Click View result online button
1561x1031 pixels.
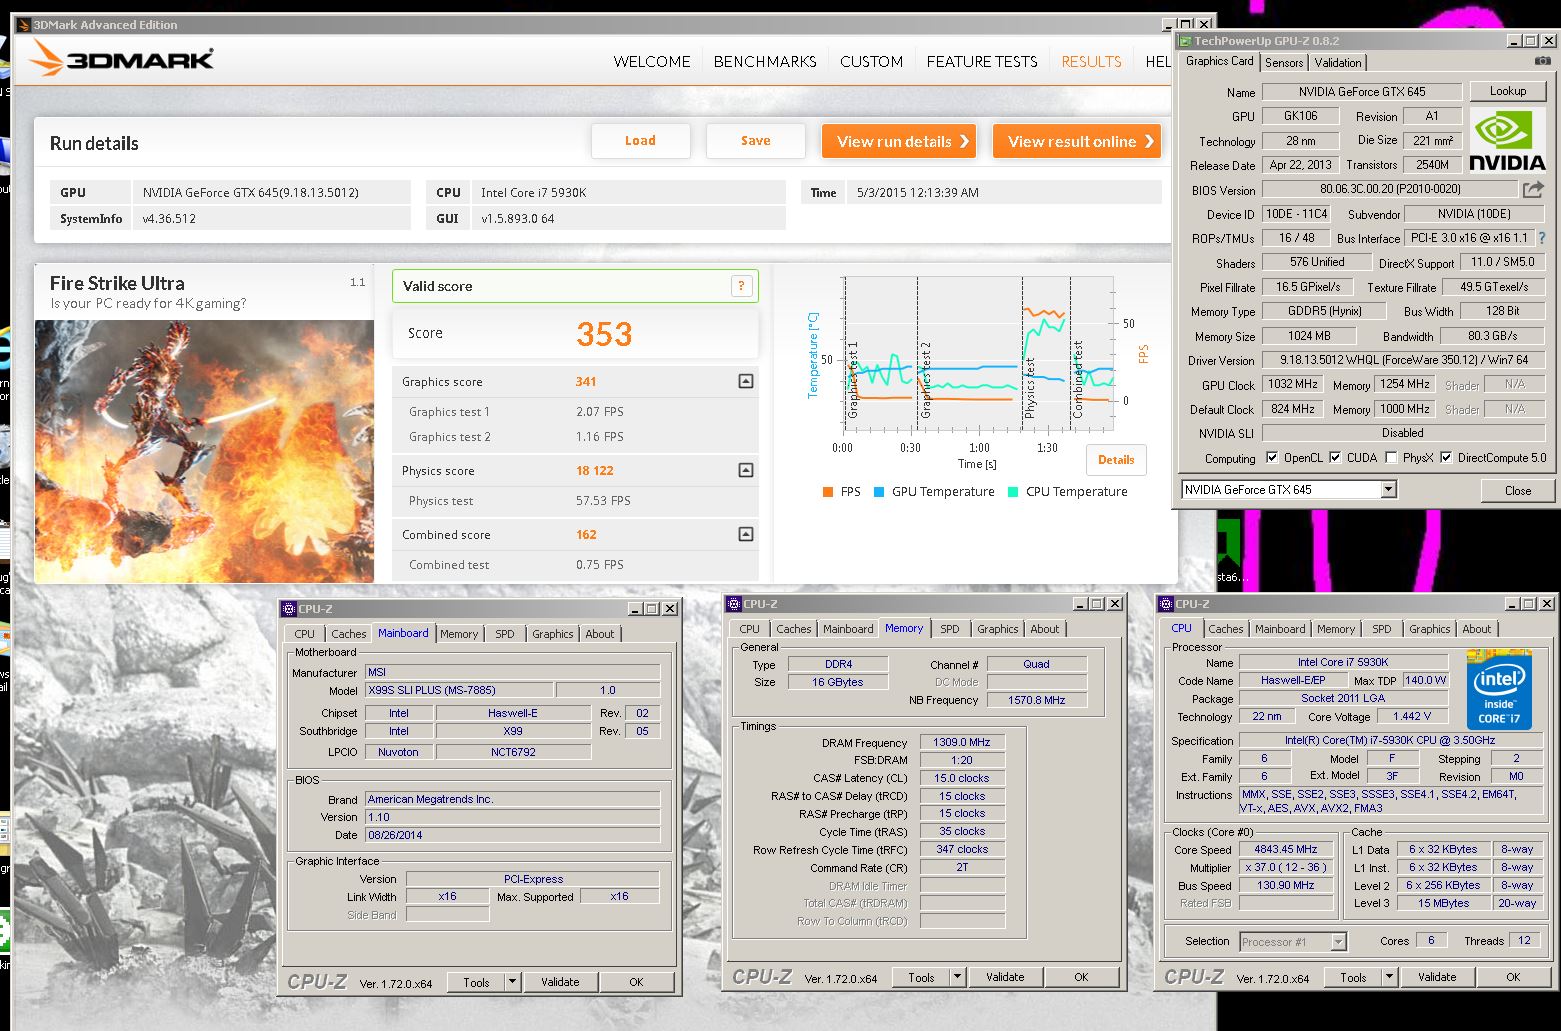pyautogui.click(x=1077, y=141)
